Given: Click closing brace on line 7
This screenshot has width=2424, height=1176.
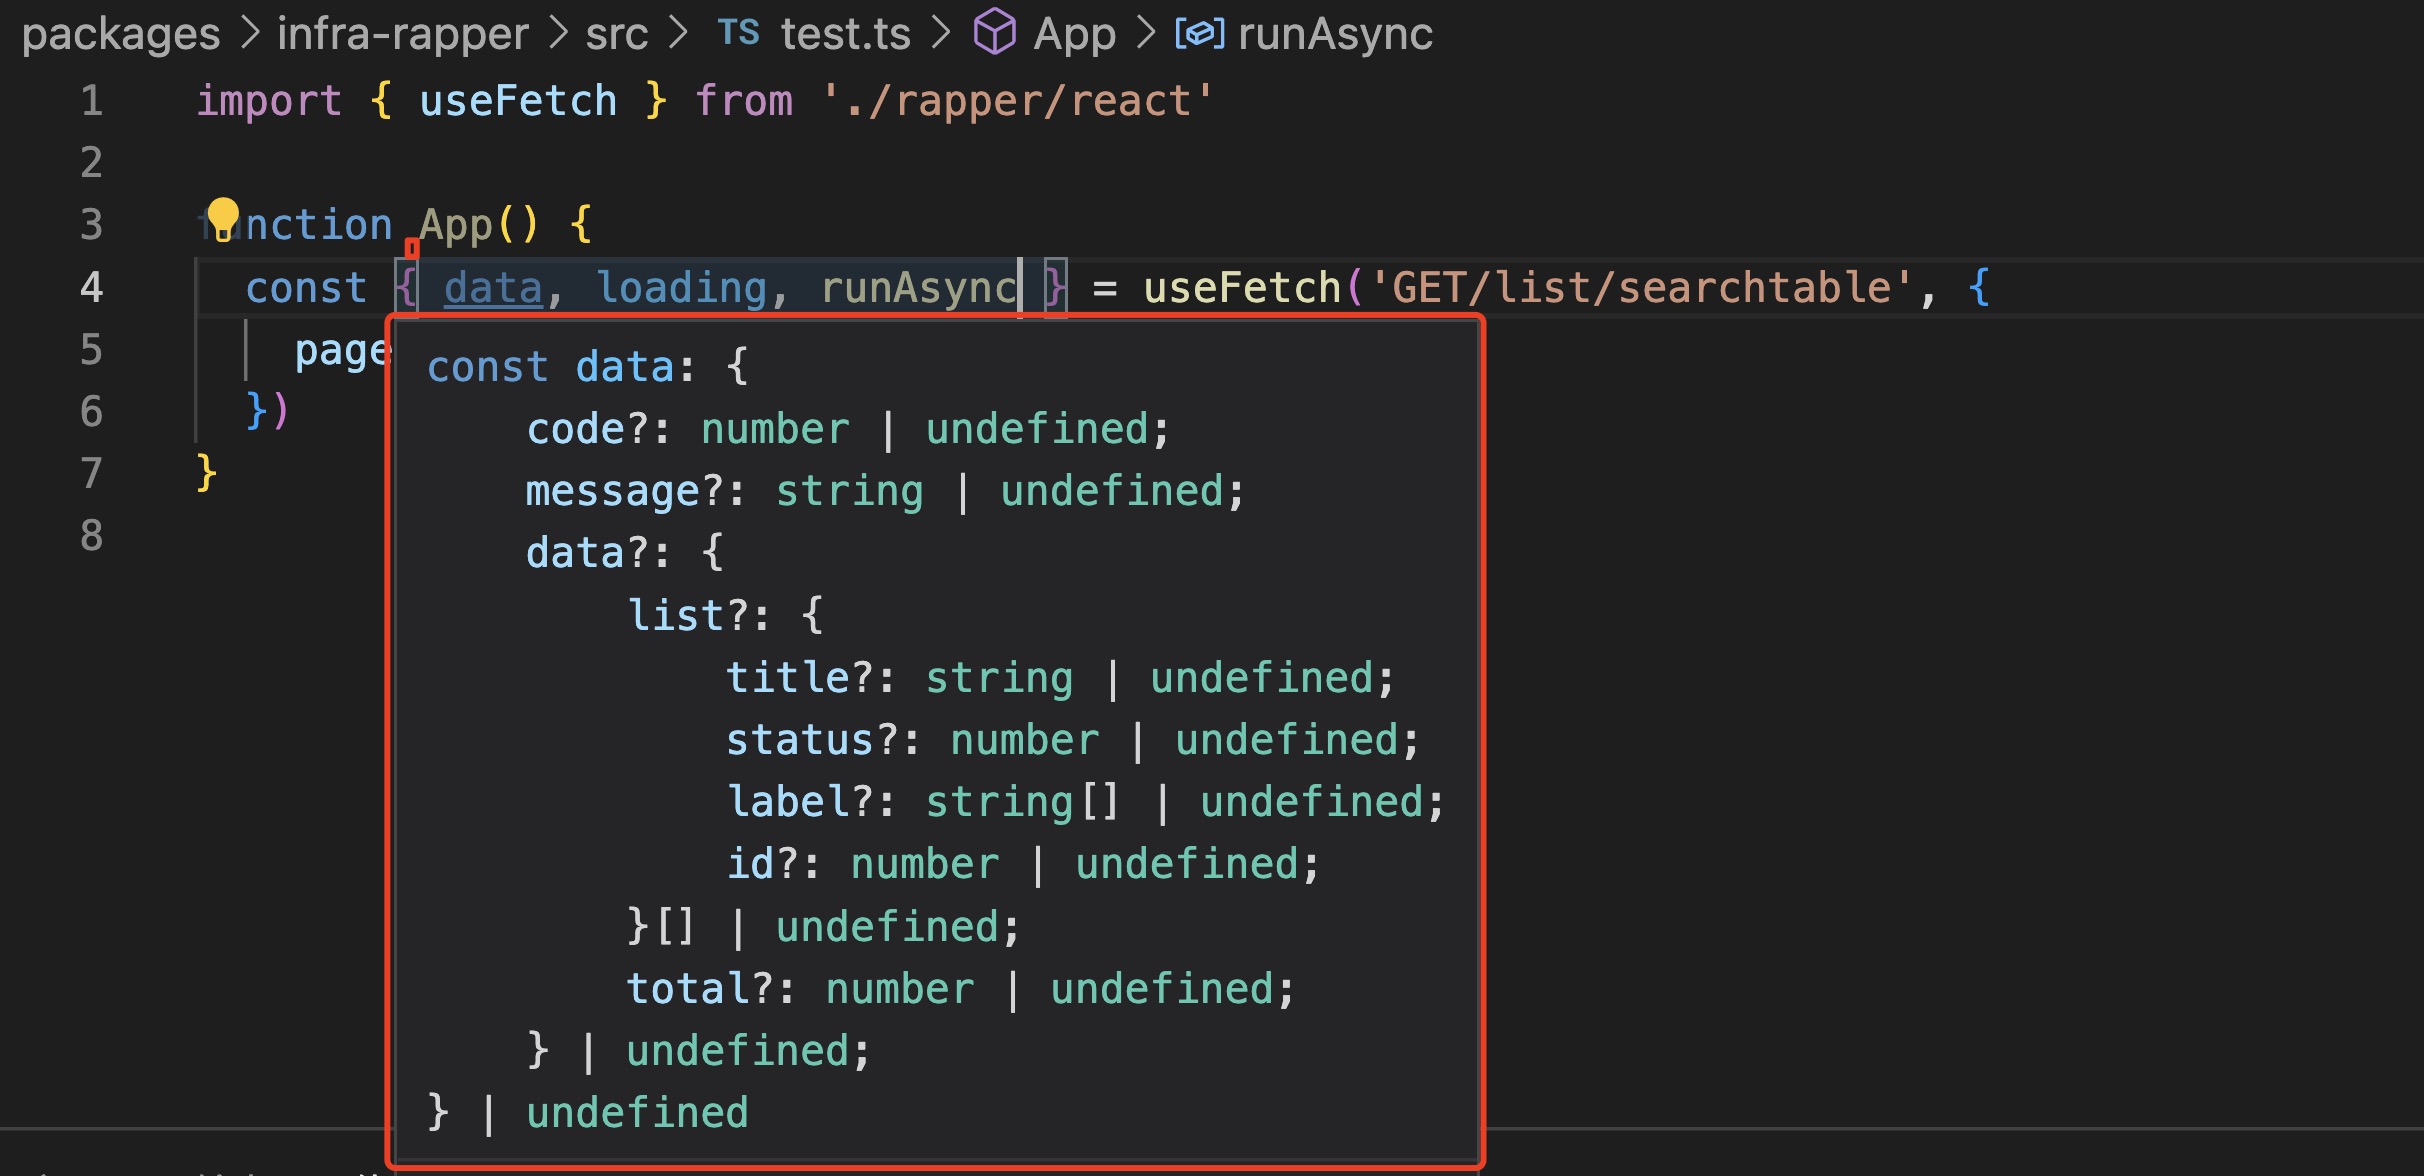Looking at the screenshot, I should click(207, 473).
